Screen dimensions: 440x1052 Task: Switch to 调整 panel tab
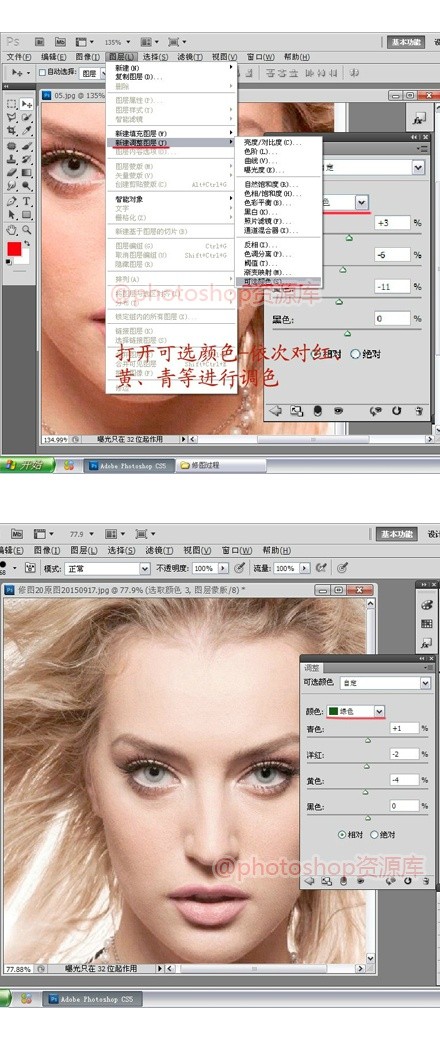(x=313, y=668)
